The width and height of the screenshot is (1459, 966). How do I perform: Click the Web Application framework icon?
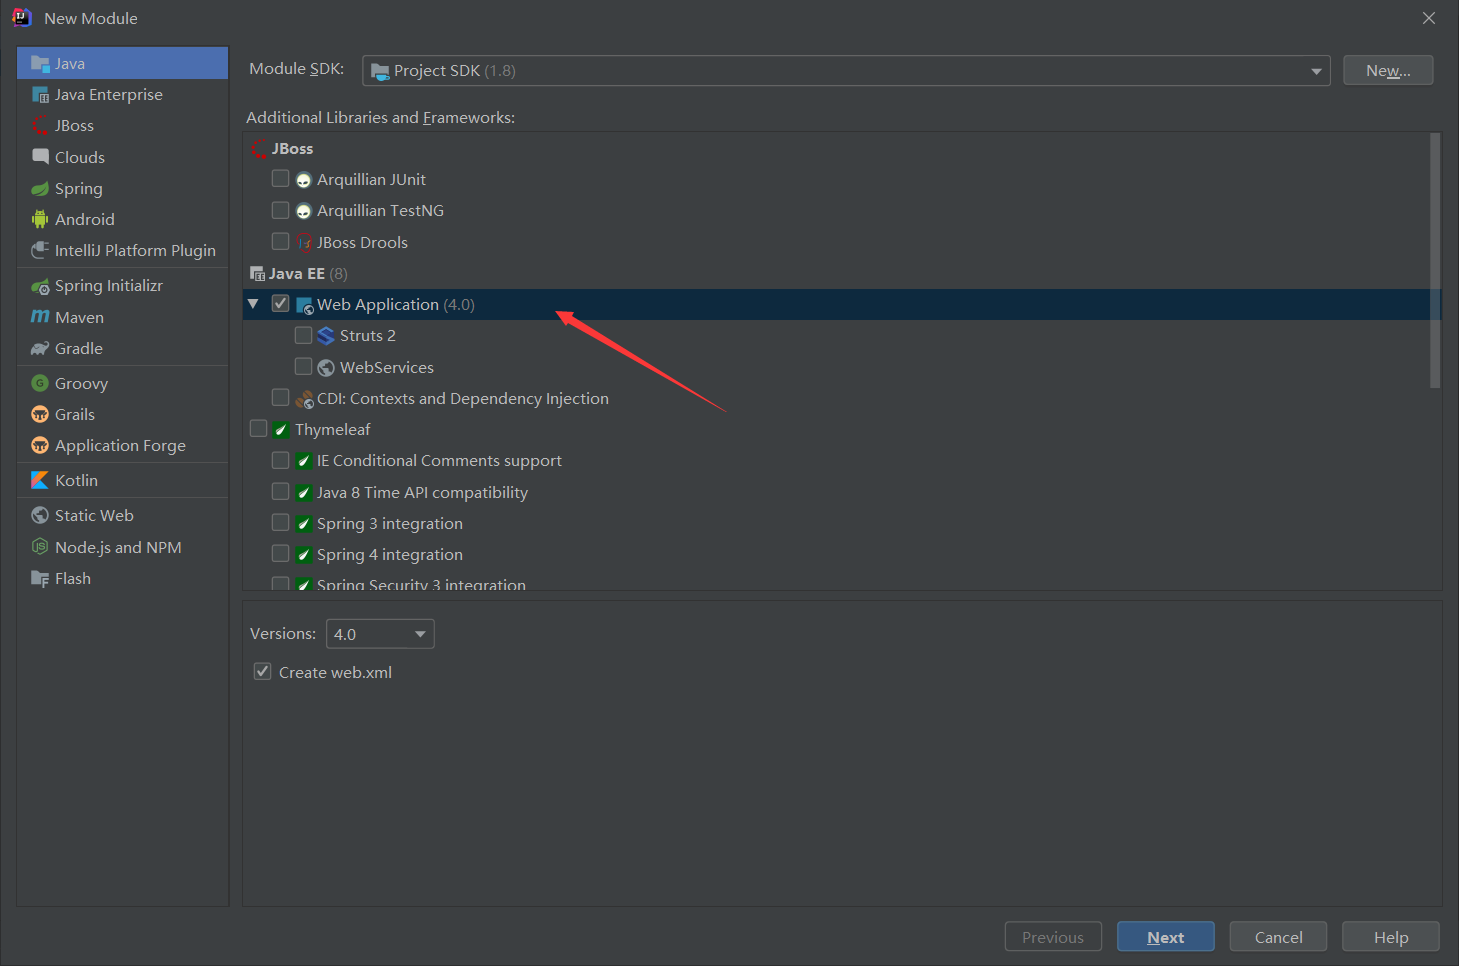pyautogui.click(x=305, y=305)
